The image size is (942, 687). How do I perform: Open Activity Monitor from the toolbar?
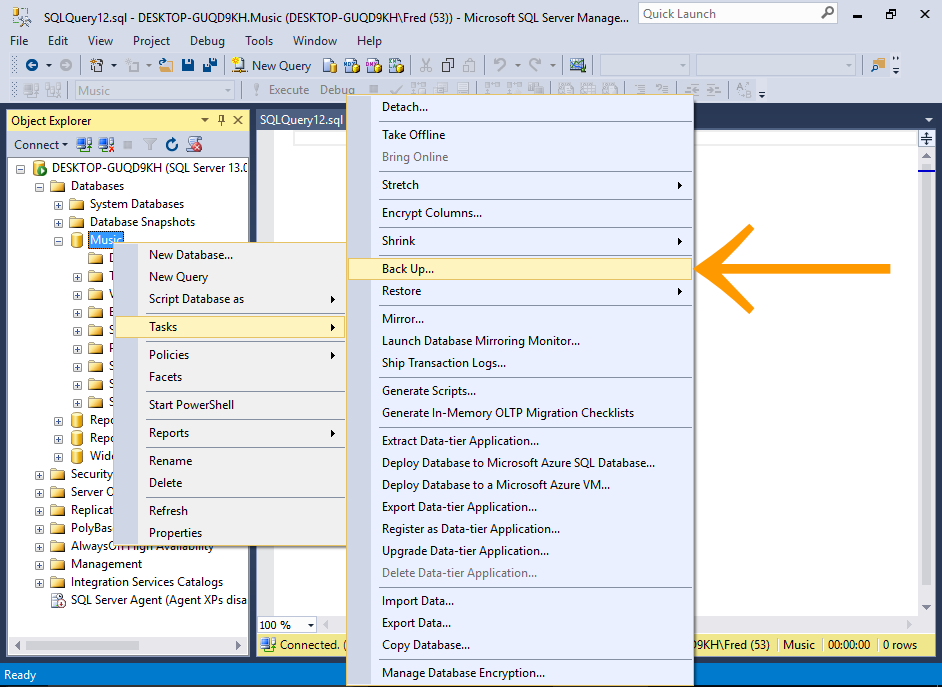click(x=577, y=65)
